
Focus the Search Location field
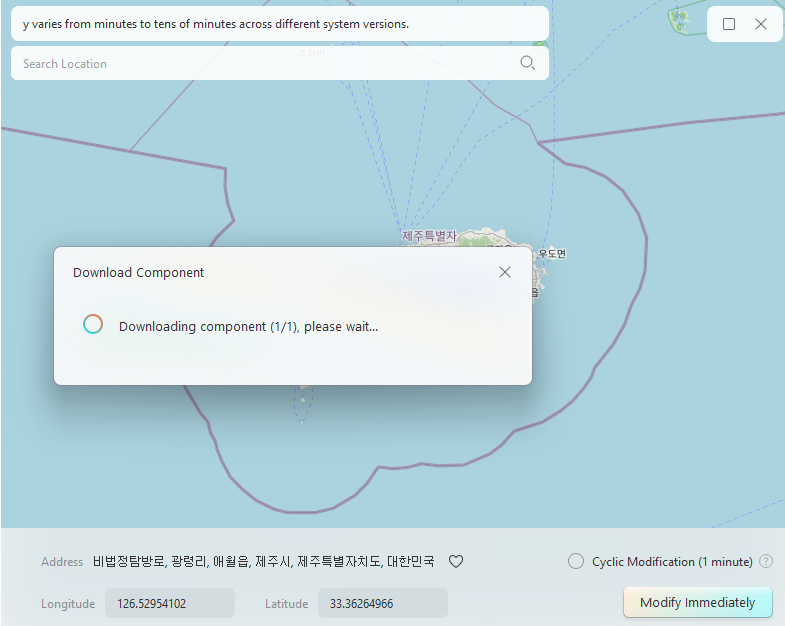pyautogui.click(x=279, y=63)
